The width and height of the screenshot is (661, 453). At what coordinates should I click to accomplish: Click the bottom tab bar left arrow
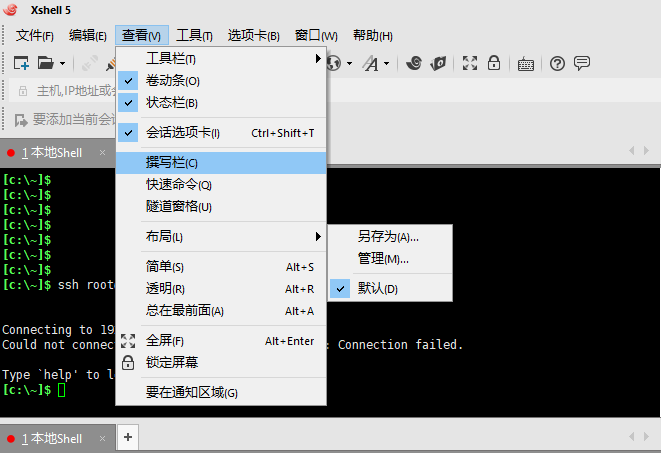point(631,437)
